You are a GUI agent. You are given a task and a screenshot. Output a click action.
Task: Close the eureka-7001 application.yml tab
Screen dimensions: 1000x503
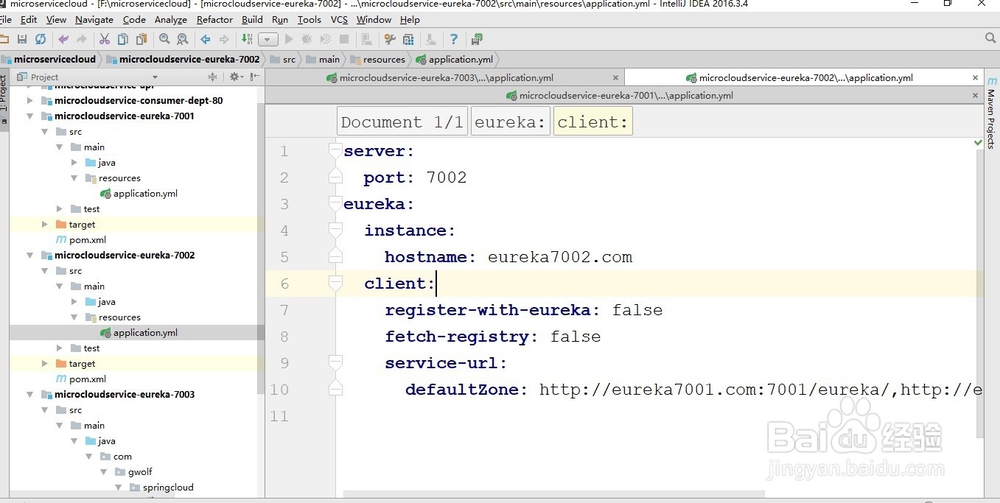975,96
